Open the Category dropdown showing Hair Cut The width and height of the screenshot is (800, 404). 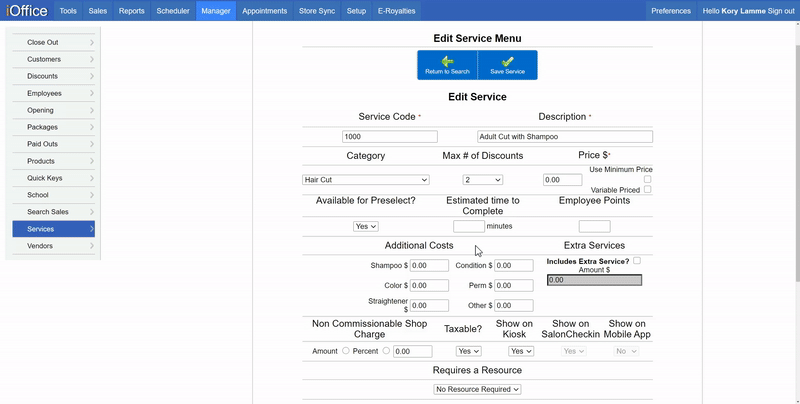tap(366, 180)
